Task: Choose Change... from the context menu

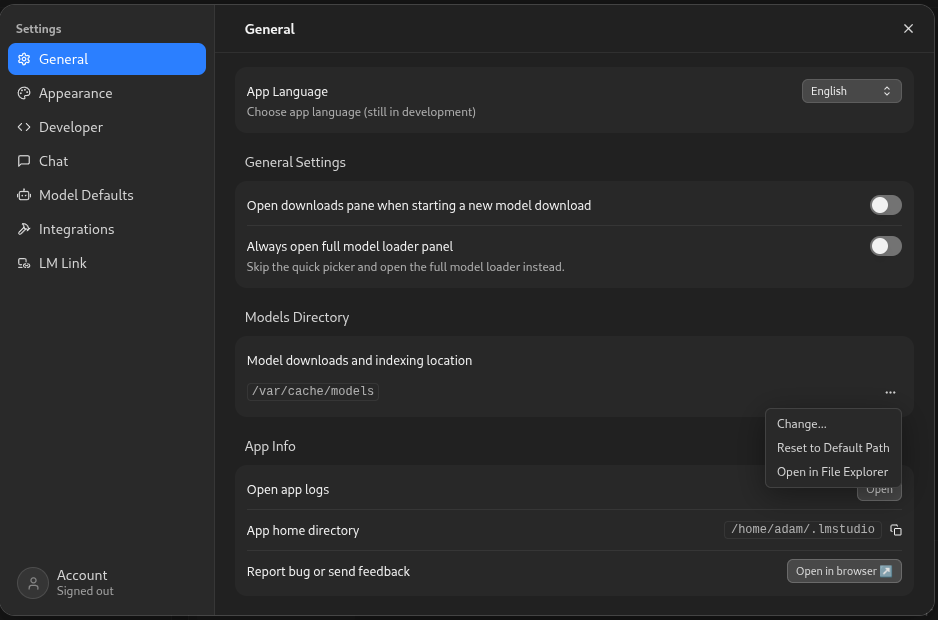Action: pos(833,424)
